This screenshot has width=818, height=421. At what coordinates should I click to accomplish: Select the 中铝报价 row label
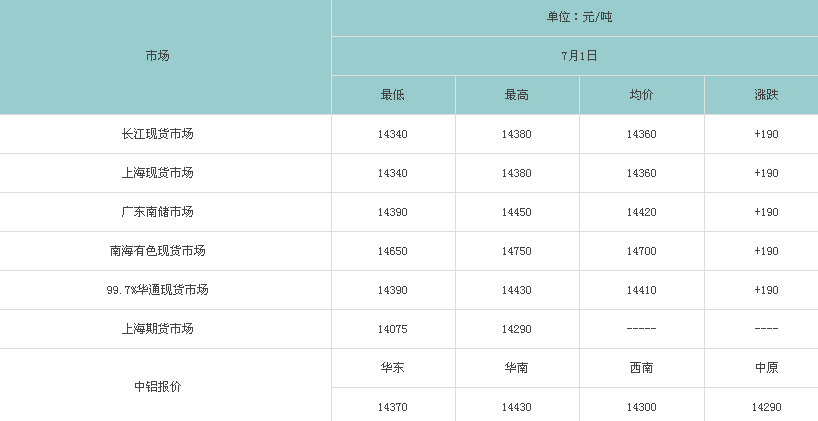point(157,387)
